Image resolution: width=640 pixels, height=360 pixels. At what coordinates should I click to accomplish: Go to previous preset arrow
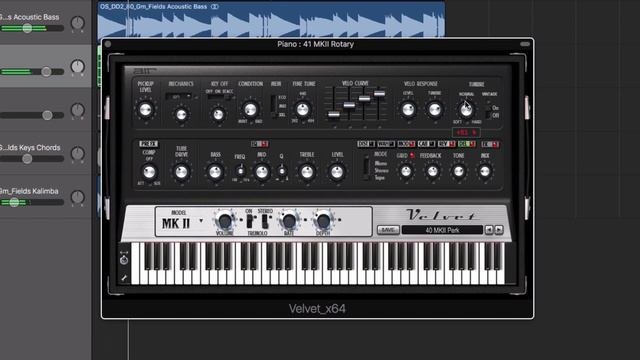click(x=489, y=230)
